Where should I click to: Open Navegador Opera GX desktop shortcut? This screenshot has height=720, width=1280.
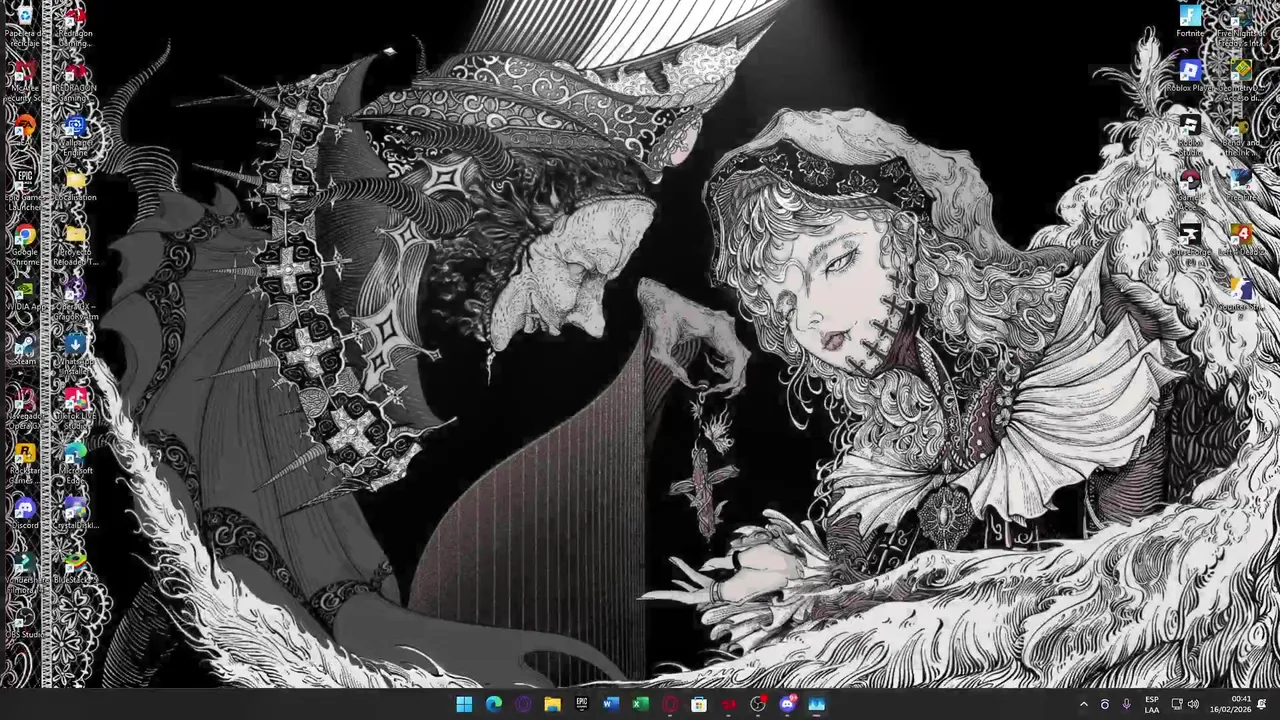click(25, 410)
